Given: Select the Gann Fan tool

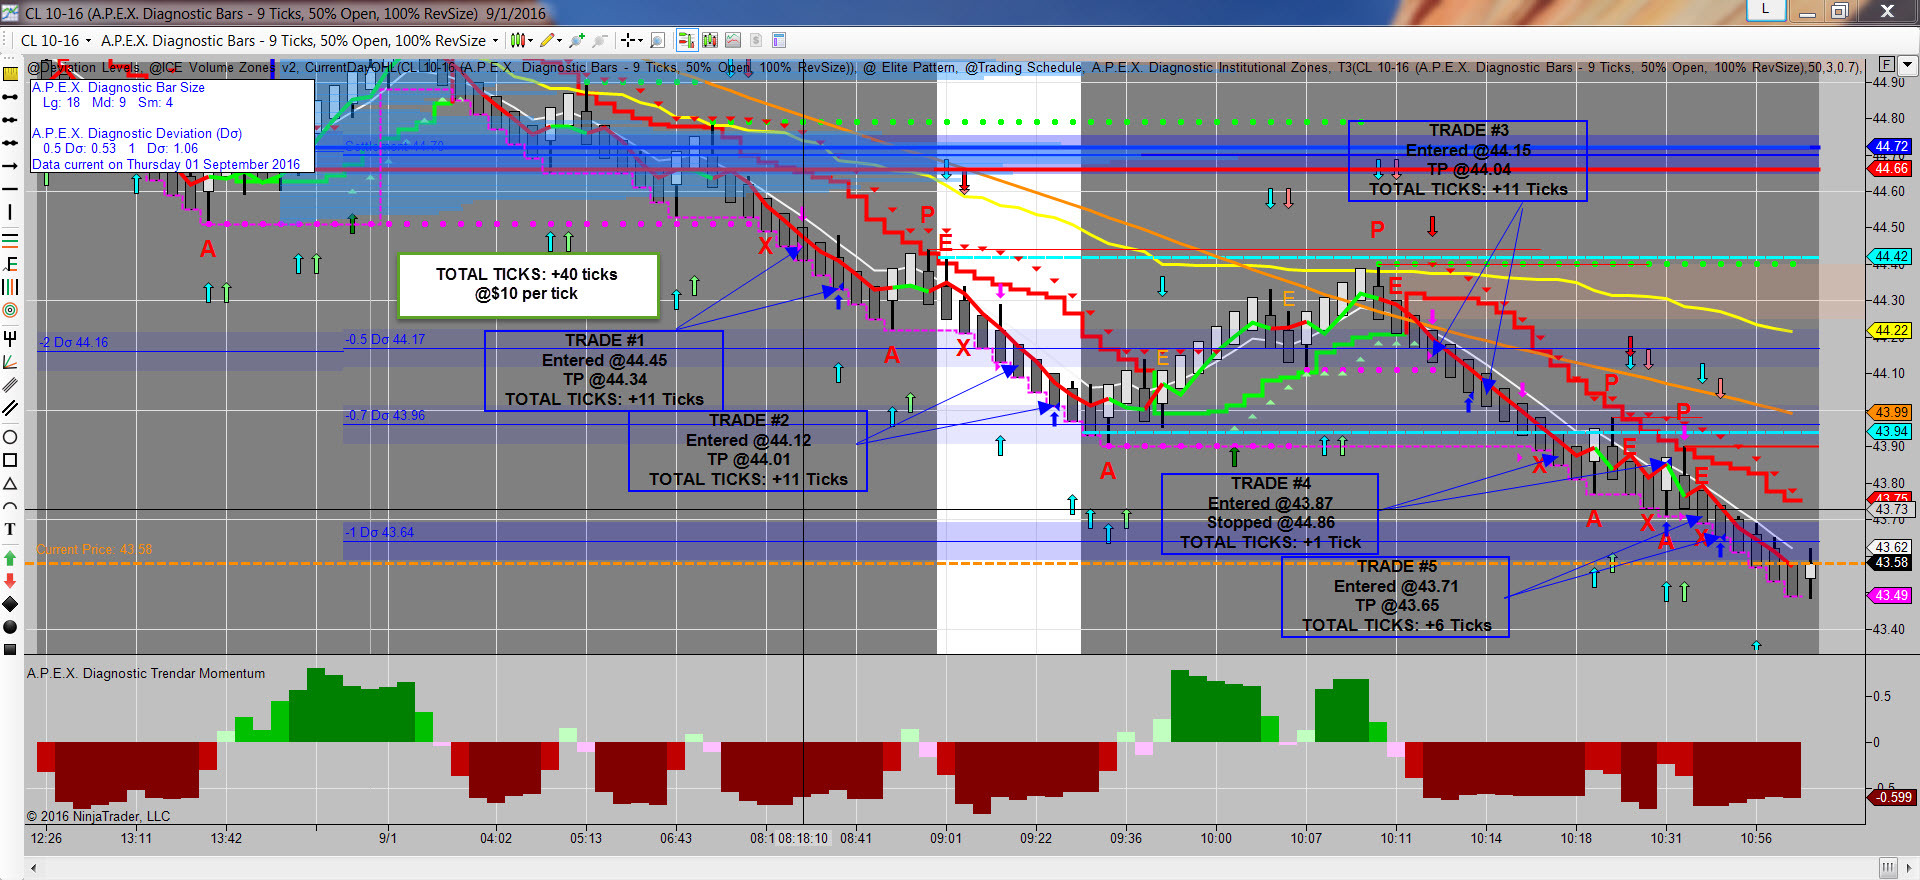Looking at the screenshot, I should [10, 361].
